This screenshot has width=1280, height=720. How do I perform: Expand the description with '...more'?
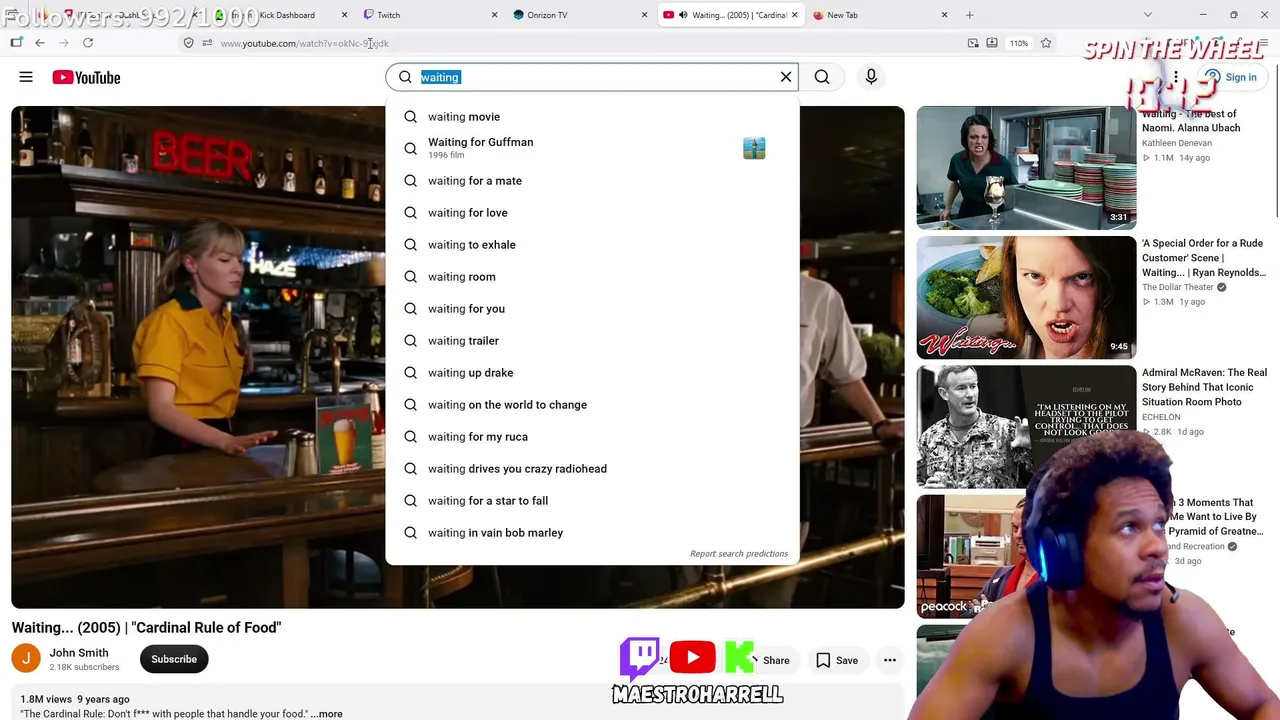click(x=327, y=714)
